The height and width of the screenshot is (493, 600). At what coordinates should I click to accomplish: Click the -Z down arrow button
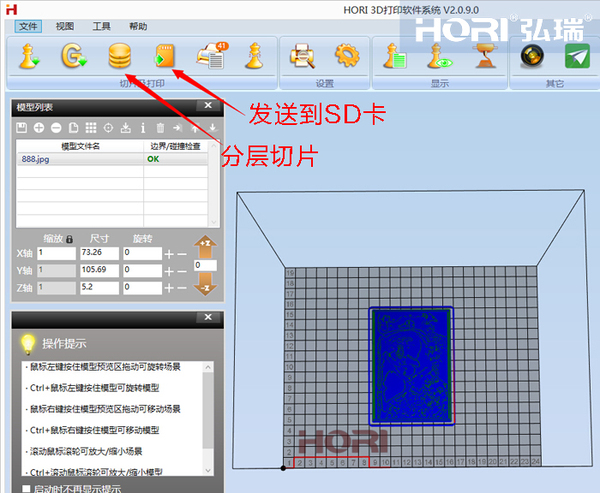pos(205,284)
